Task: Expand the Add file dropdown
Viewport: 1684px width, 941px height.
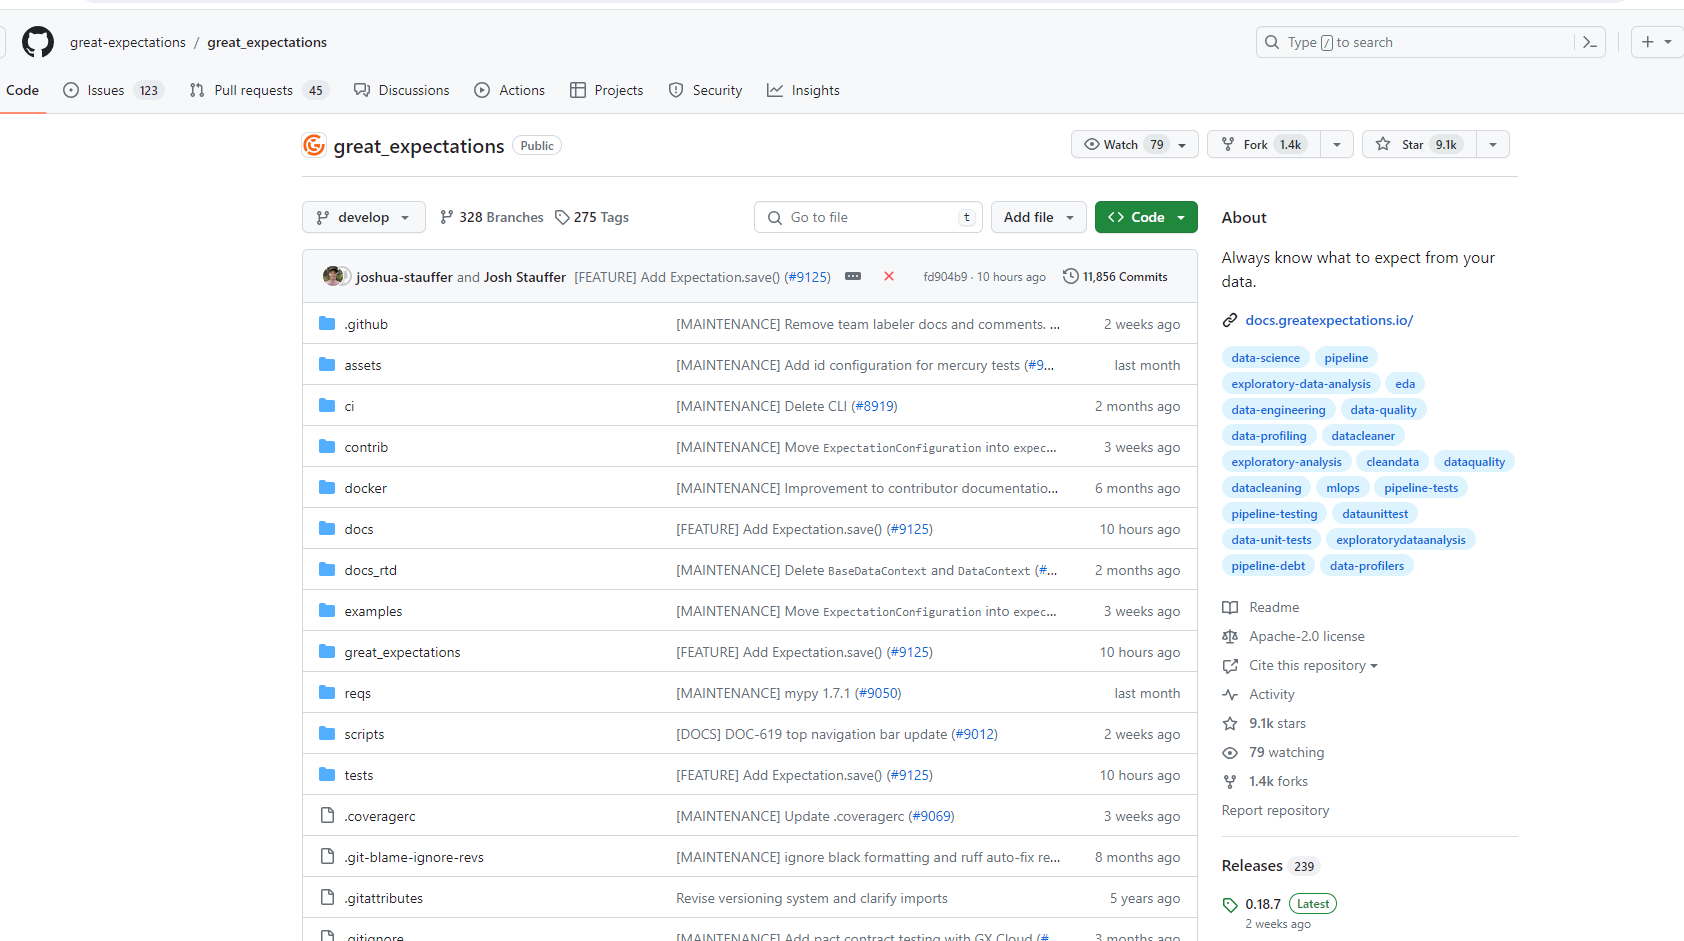Action: pyautogui.click(x=1038, y=217)
